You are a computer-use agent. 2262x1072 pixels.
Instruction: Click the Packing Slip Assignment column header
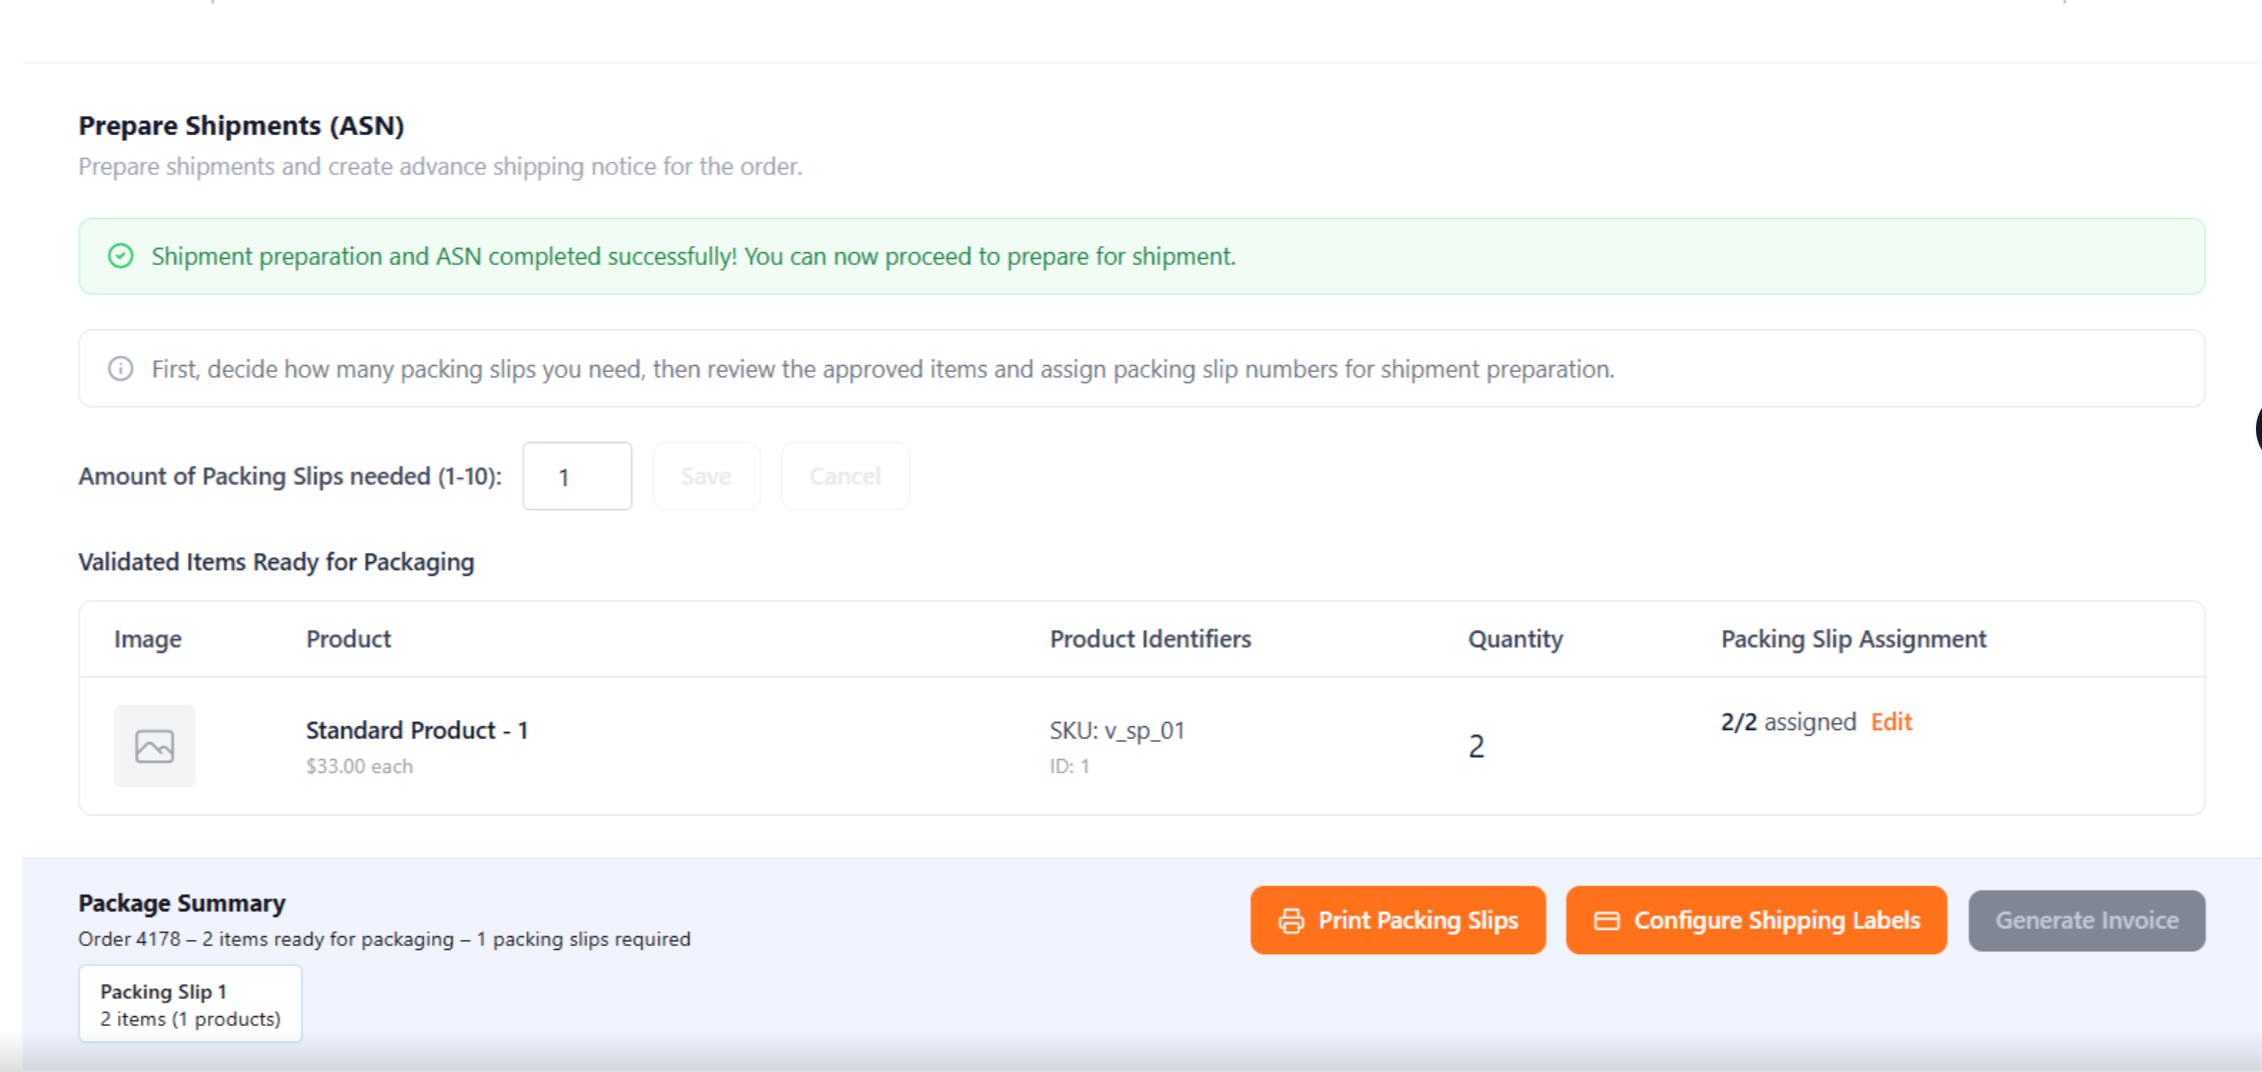pyautogui.click(x=1853, y=639)
